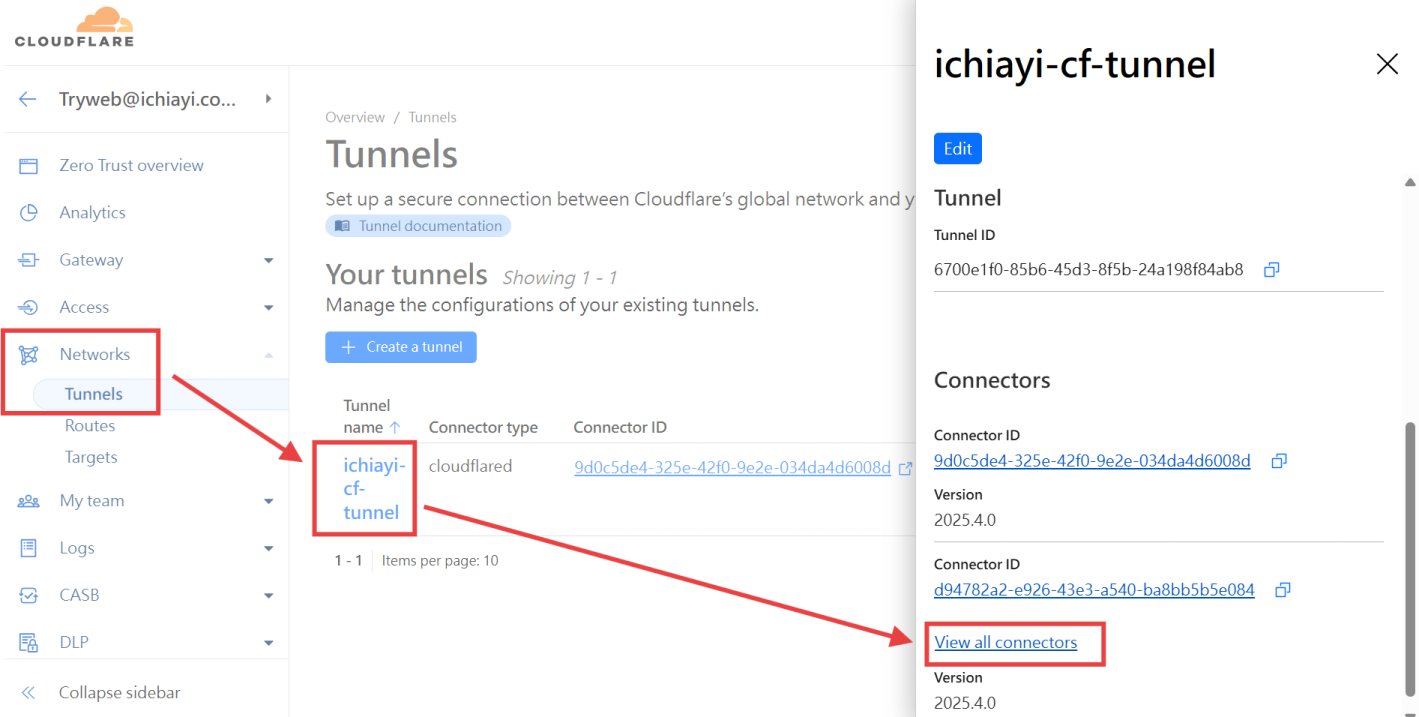Close the ichiayi-cf-tunnel side panel
Image resolution: width=1419 pixels, height=717 pixels.
[1387, 64]
